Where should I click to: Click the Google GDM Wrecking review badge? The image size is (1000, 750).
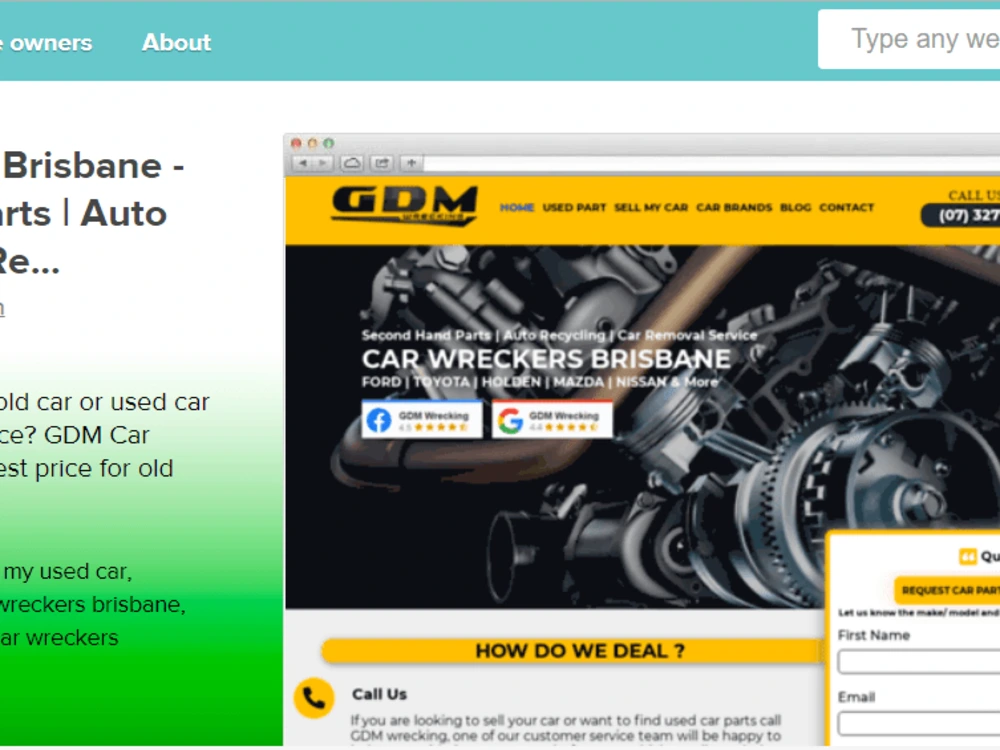pyautogui.click(x=552, y=420)
